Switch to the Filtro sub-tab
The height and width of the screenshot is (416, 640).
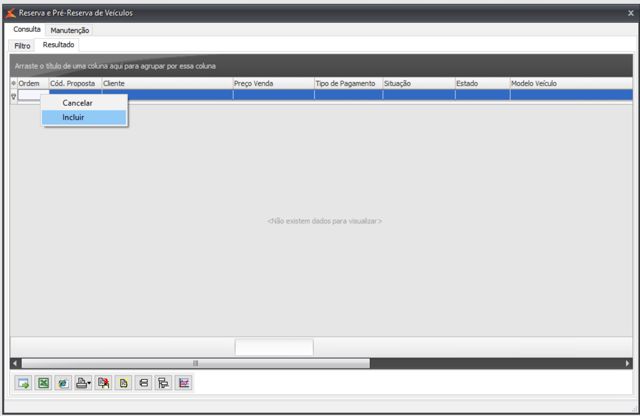tap(22, 46)
